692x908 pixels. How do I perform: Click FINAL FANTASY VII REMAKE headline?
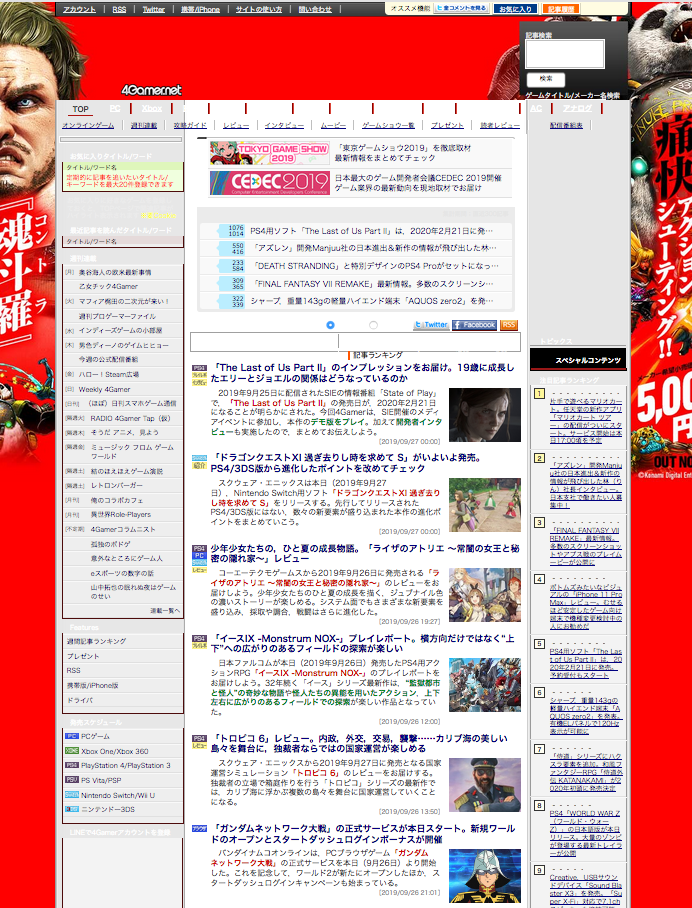pos(372,284)
